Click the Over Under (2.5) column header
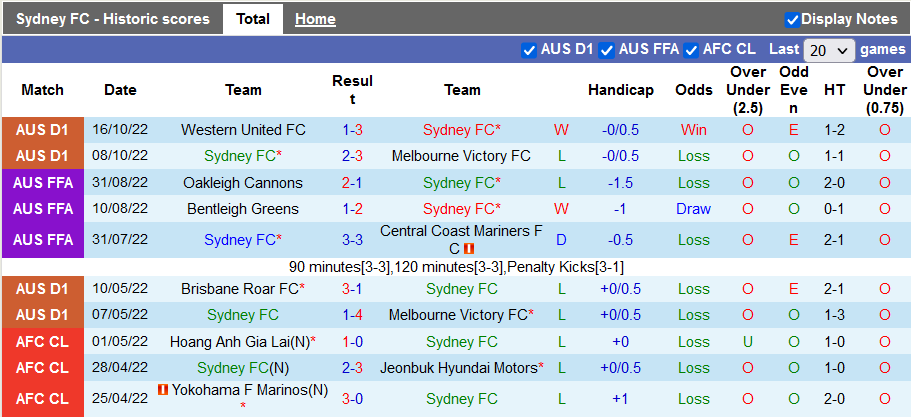The width and height of the screenshot is (911, 417). pyautogui.click(x=748, y=90)
